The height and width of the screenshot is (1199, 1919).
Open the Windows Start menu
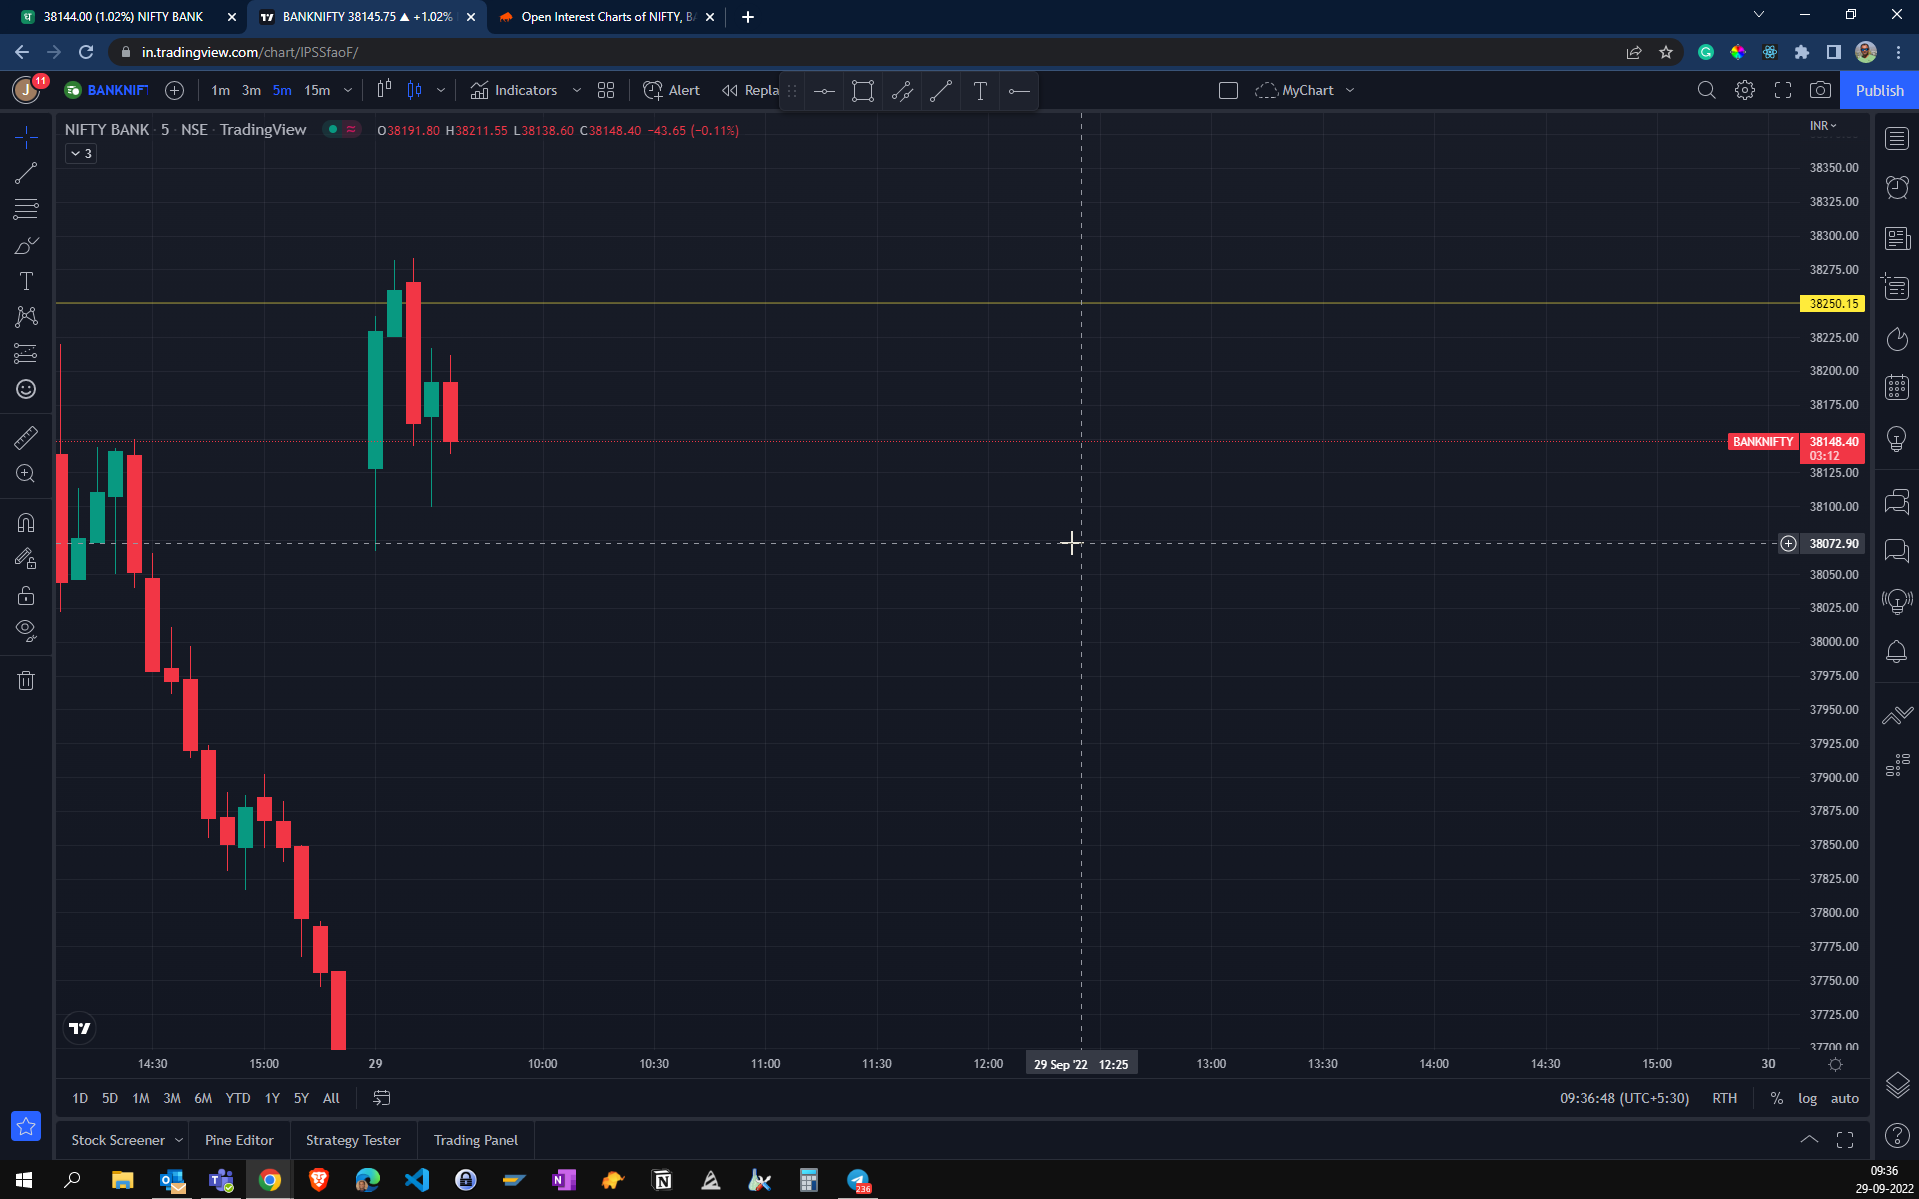pos(24,1181)
